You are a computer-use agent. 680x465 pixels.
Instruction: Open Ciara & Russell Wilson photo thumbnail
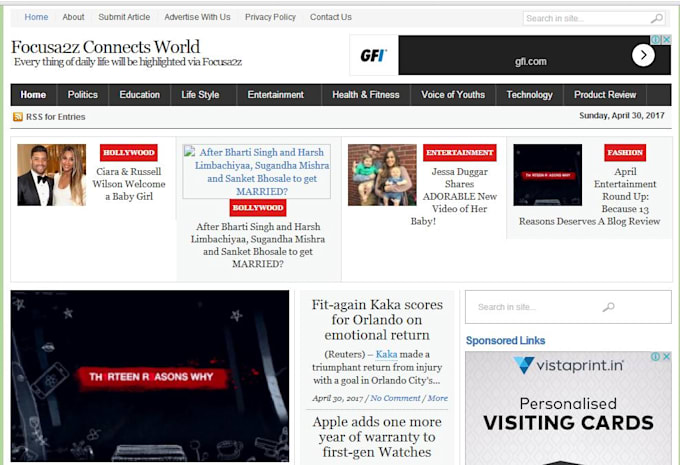click(52, 175)
